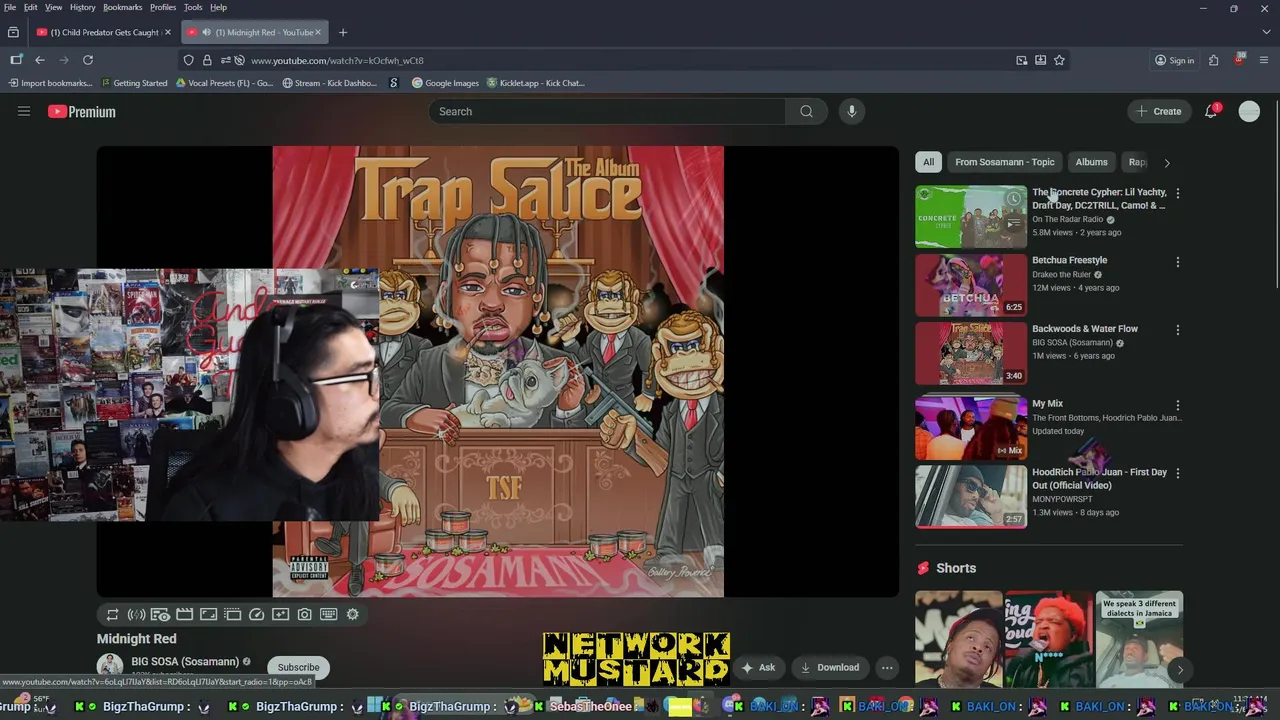Open the account avatar menu

click(x=1249, y=111)
